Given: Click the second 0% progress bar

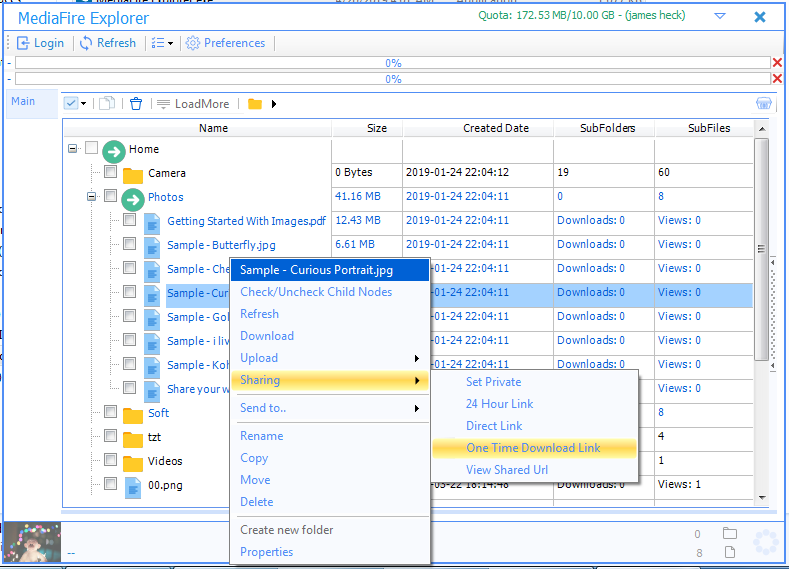Looking at the screenshot, I should (x=393, y=78).
